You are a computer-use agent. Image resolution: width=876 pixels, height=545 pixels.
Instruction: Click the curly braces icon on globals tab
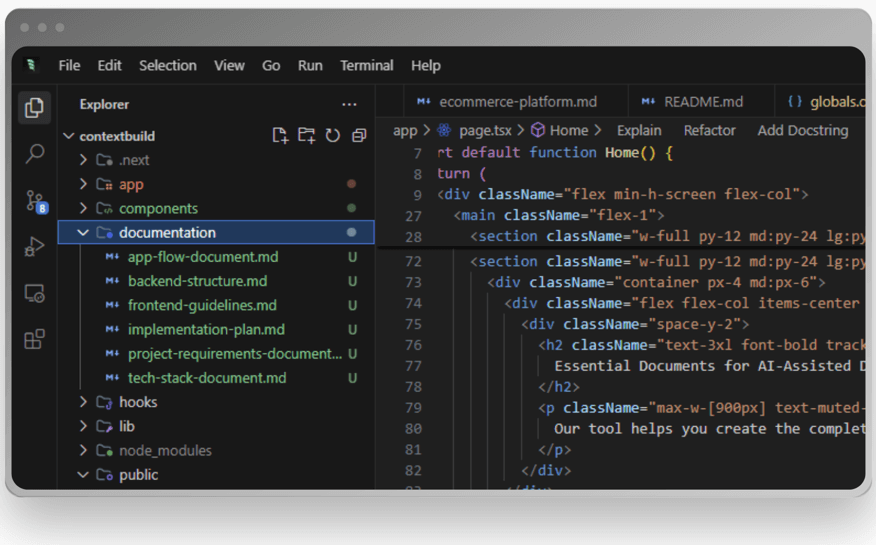795,102
